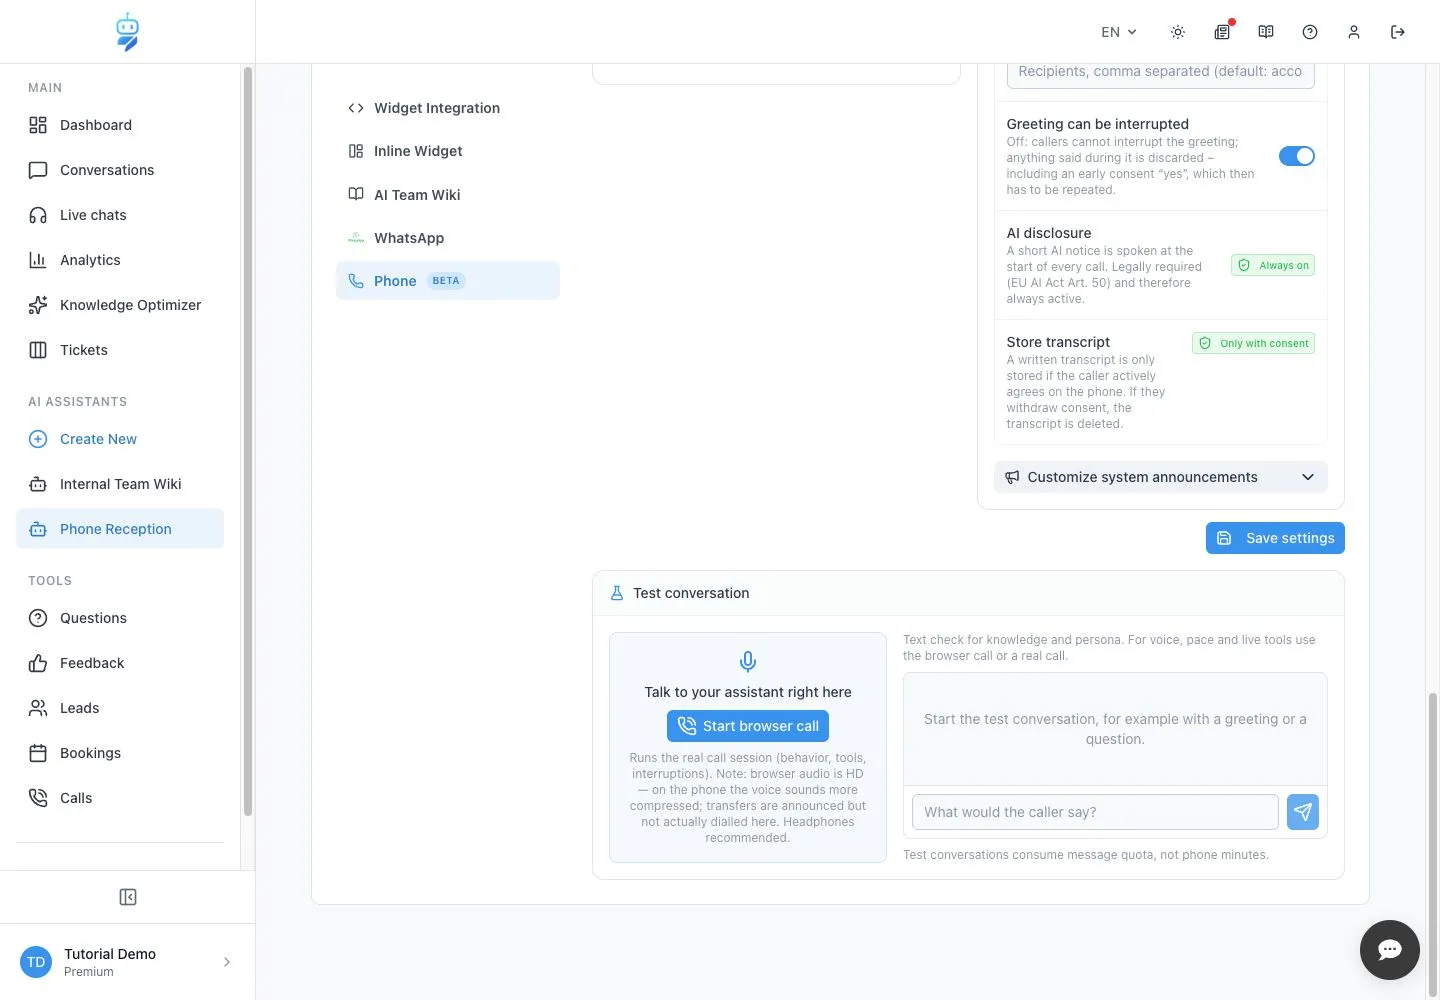1440x1000 pixels.
Task: Open the Inline Widget tab
Action: pos(448,151)
